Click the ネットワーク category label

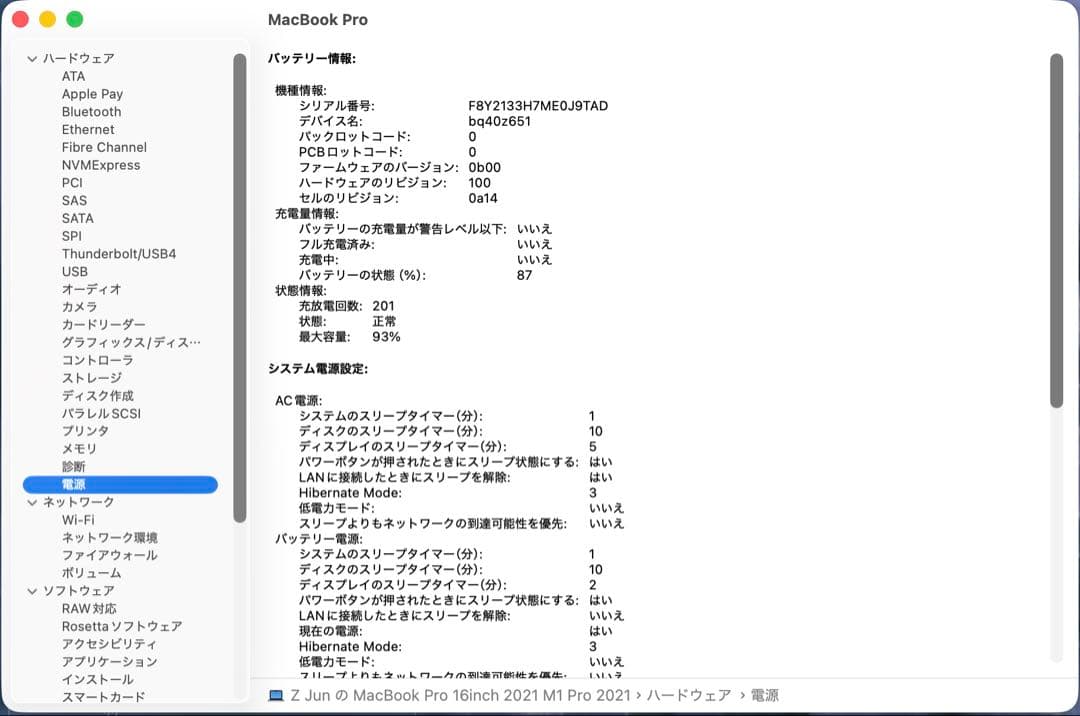point(79,503)
